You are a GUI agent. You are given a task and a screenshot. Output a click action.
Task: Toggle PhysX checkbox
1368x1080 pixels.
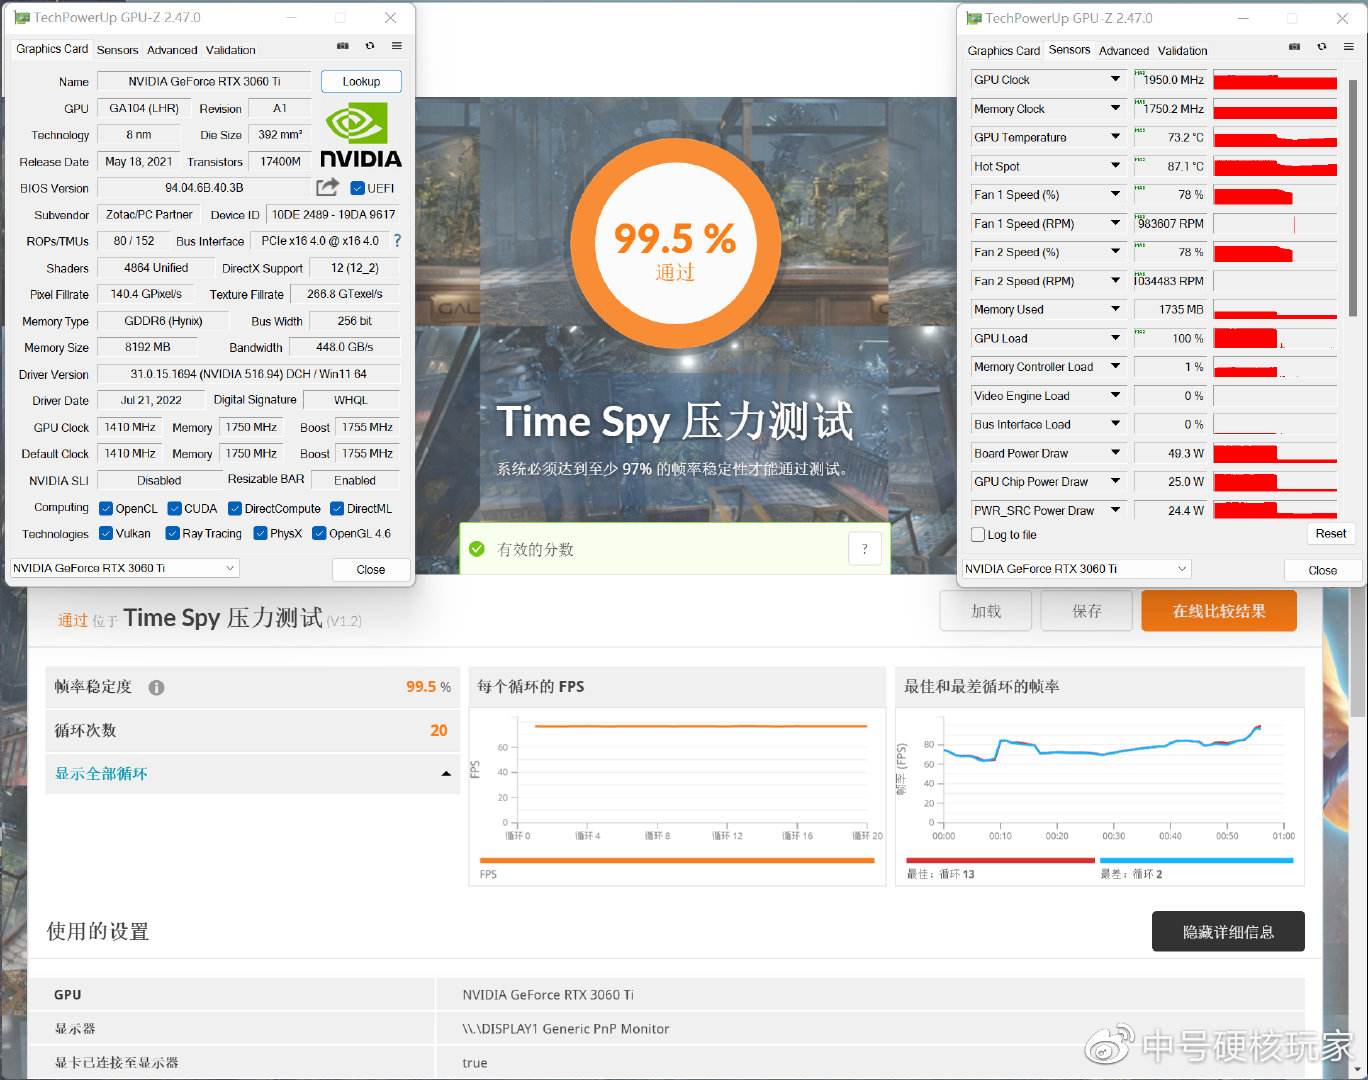click(x=261, y=534)
